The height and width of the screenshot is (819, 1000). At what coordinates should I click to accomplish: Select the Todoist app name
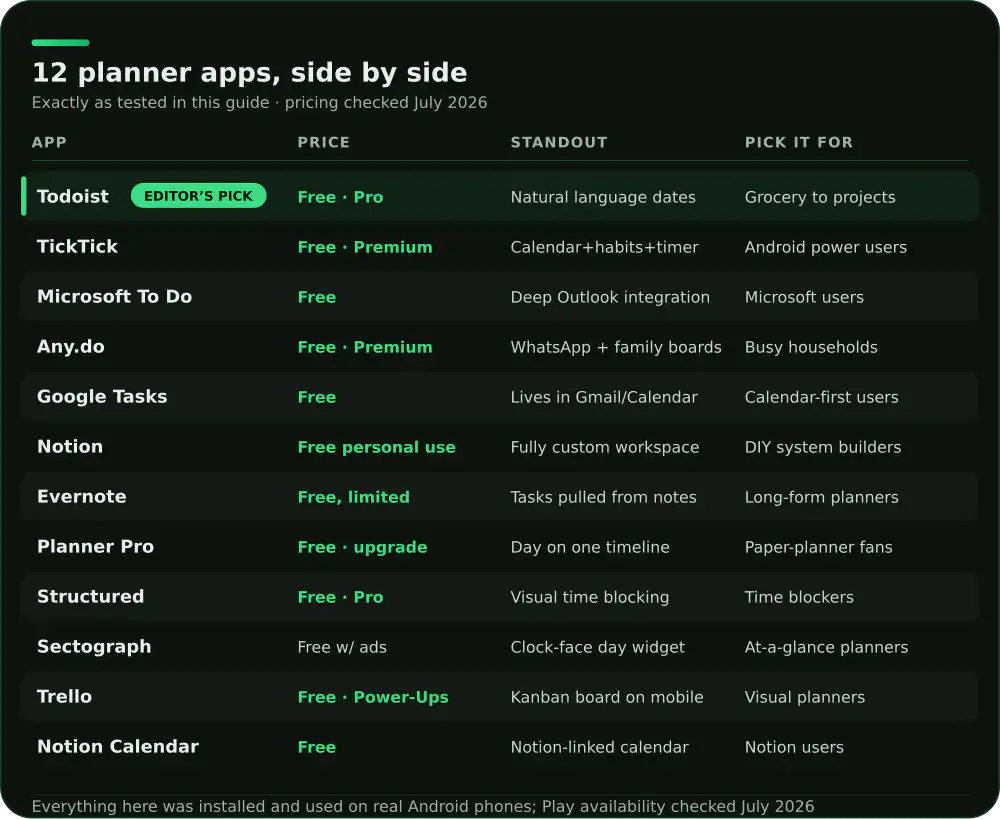(x=73, y=196)
